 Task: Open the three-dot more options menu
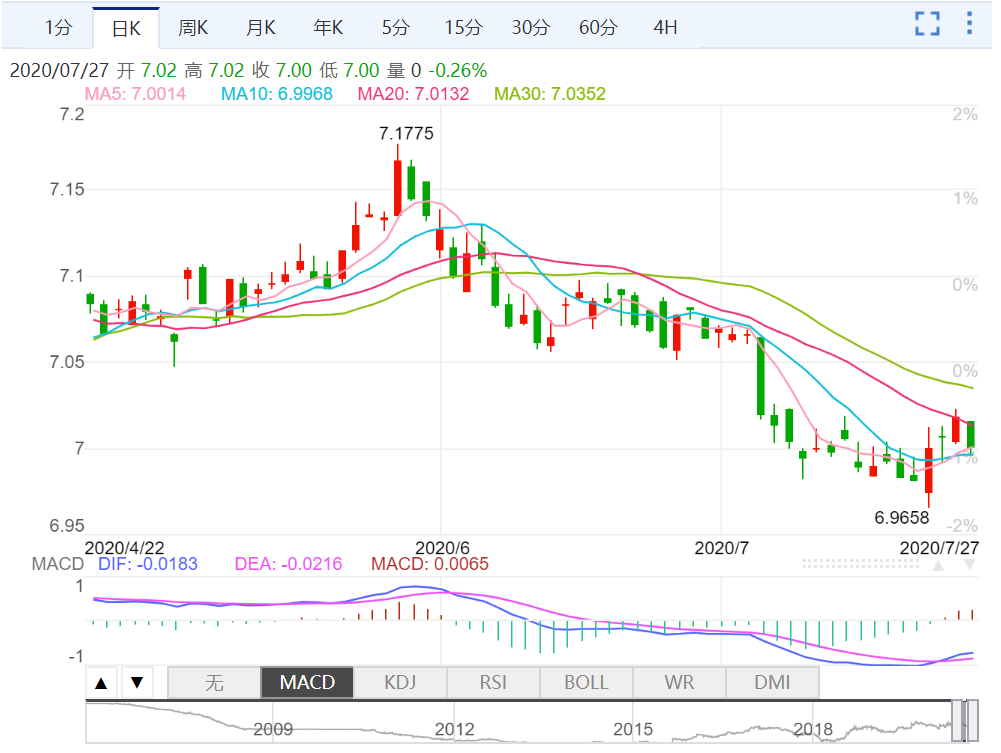click(967, 25)
